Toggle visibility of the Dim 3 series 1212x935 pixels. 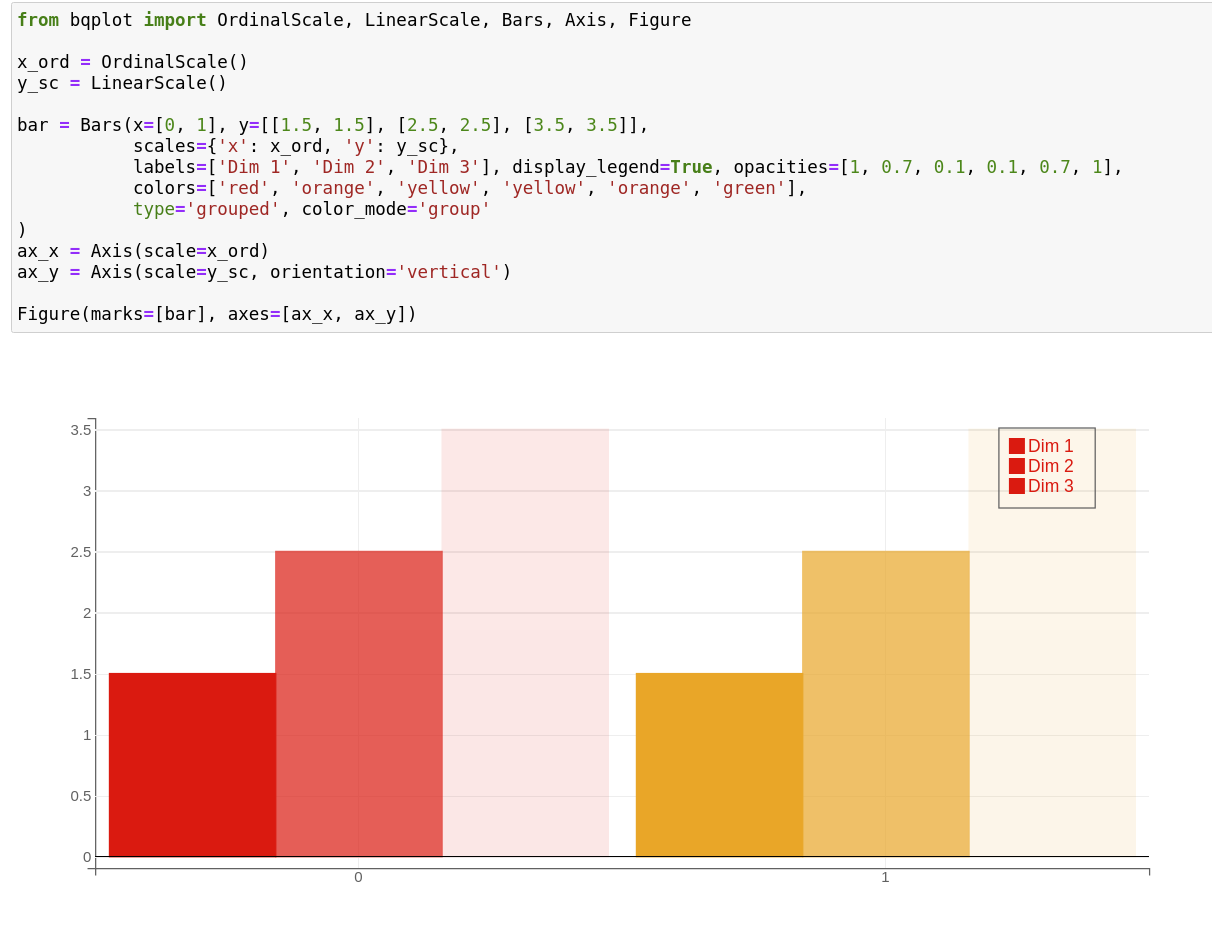1040,486
